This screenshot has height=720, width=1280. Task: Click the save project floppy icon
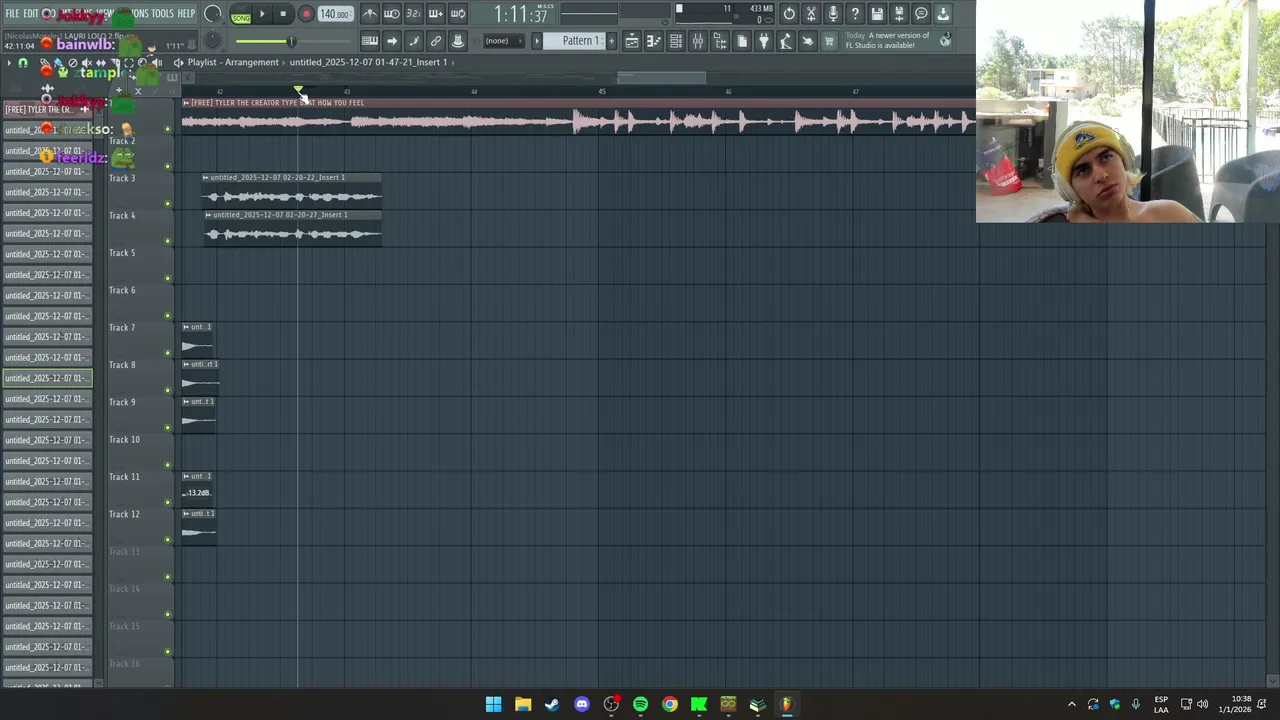click(x=877, y=14)
